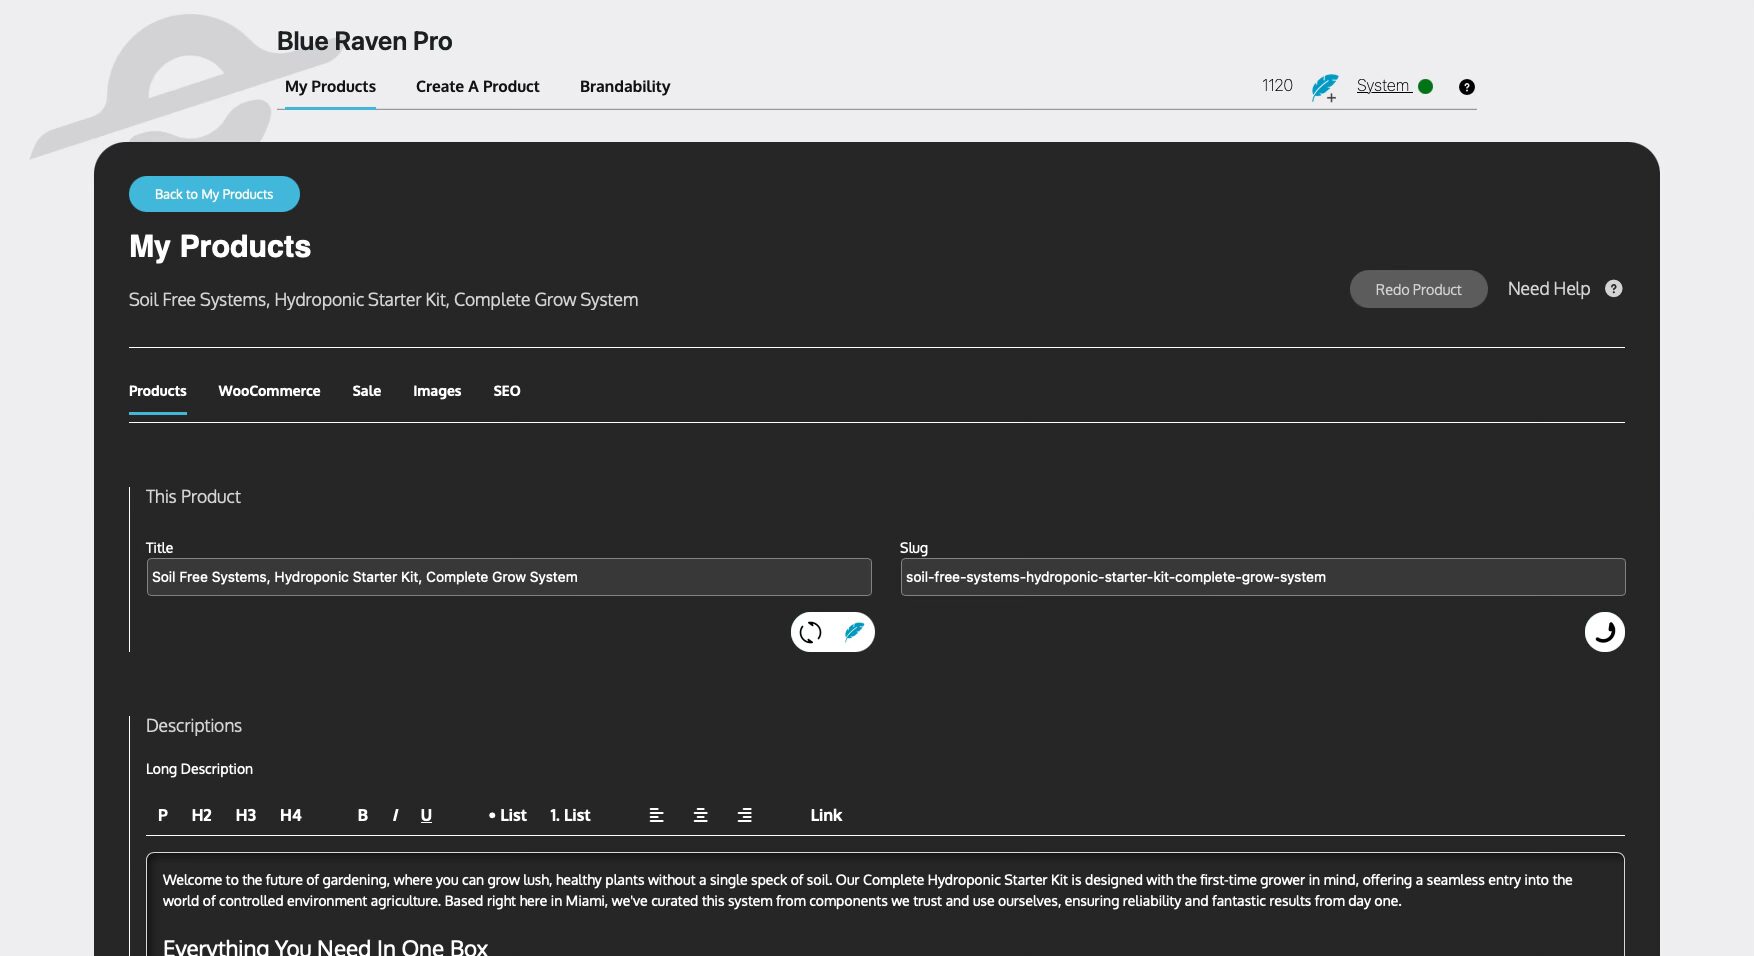The height and width of the screenshot is (956, 1754).
Task: Switch to the WooCommerce tab
Action: point(270,391)
